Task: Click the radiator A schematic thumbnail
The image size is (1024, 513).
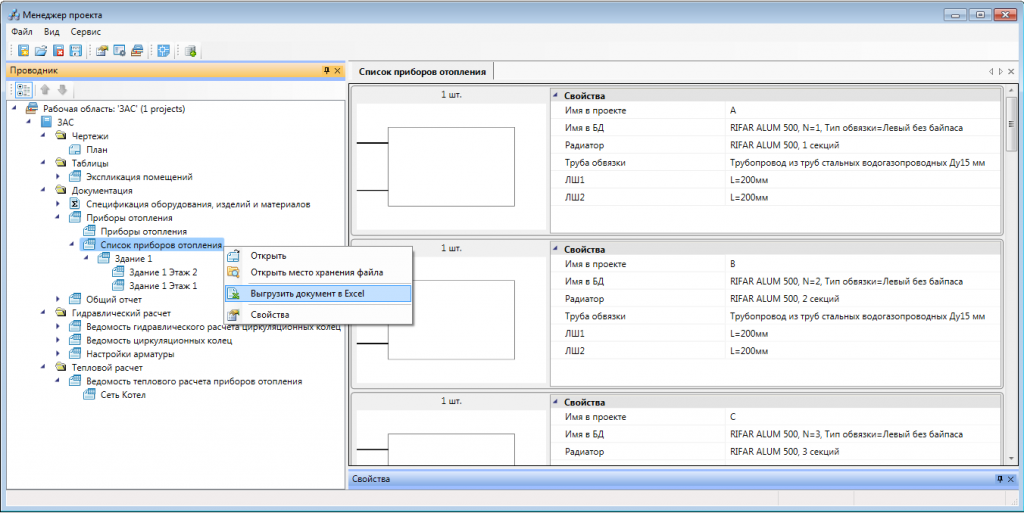Action: [451, 166]
